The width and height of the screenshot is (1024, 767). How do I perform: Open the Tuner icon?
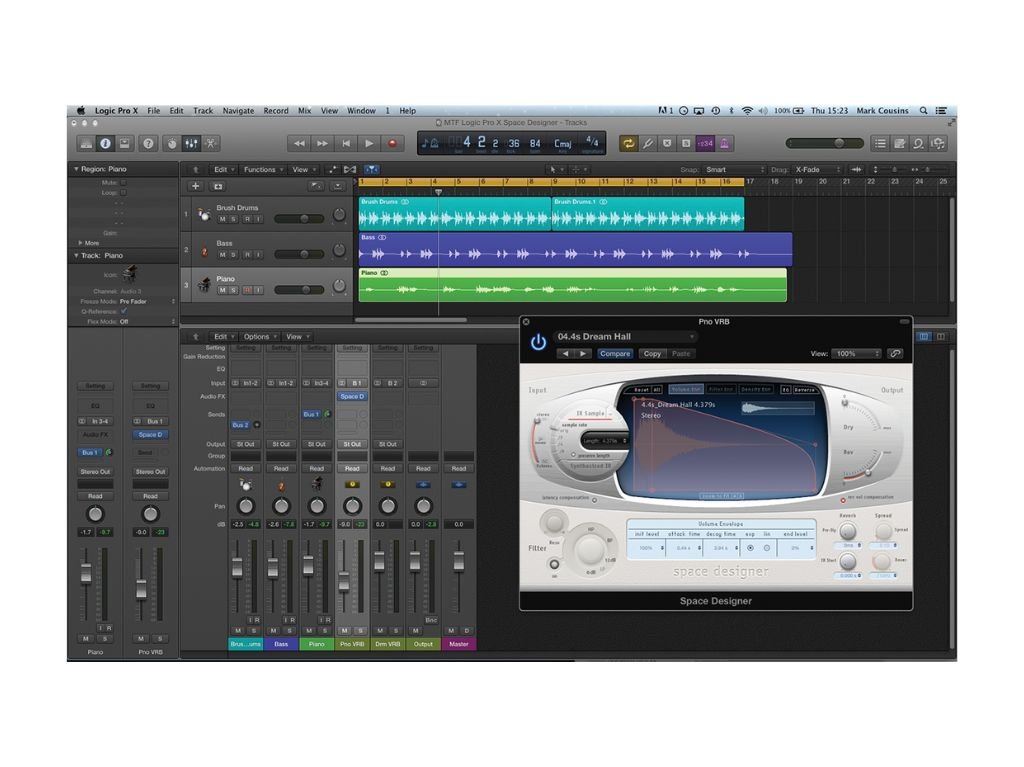coord(648,143)
